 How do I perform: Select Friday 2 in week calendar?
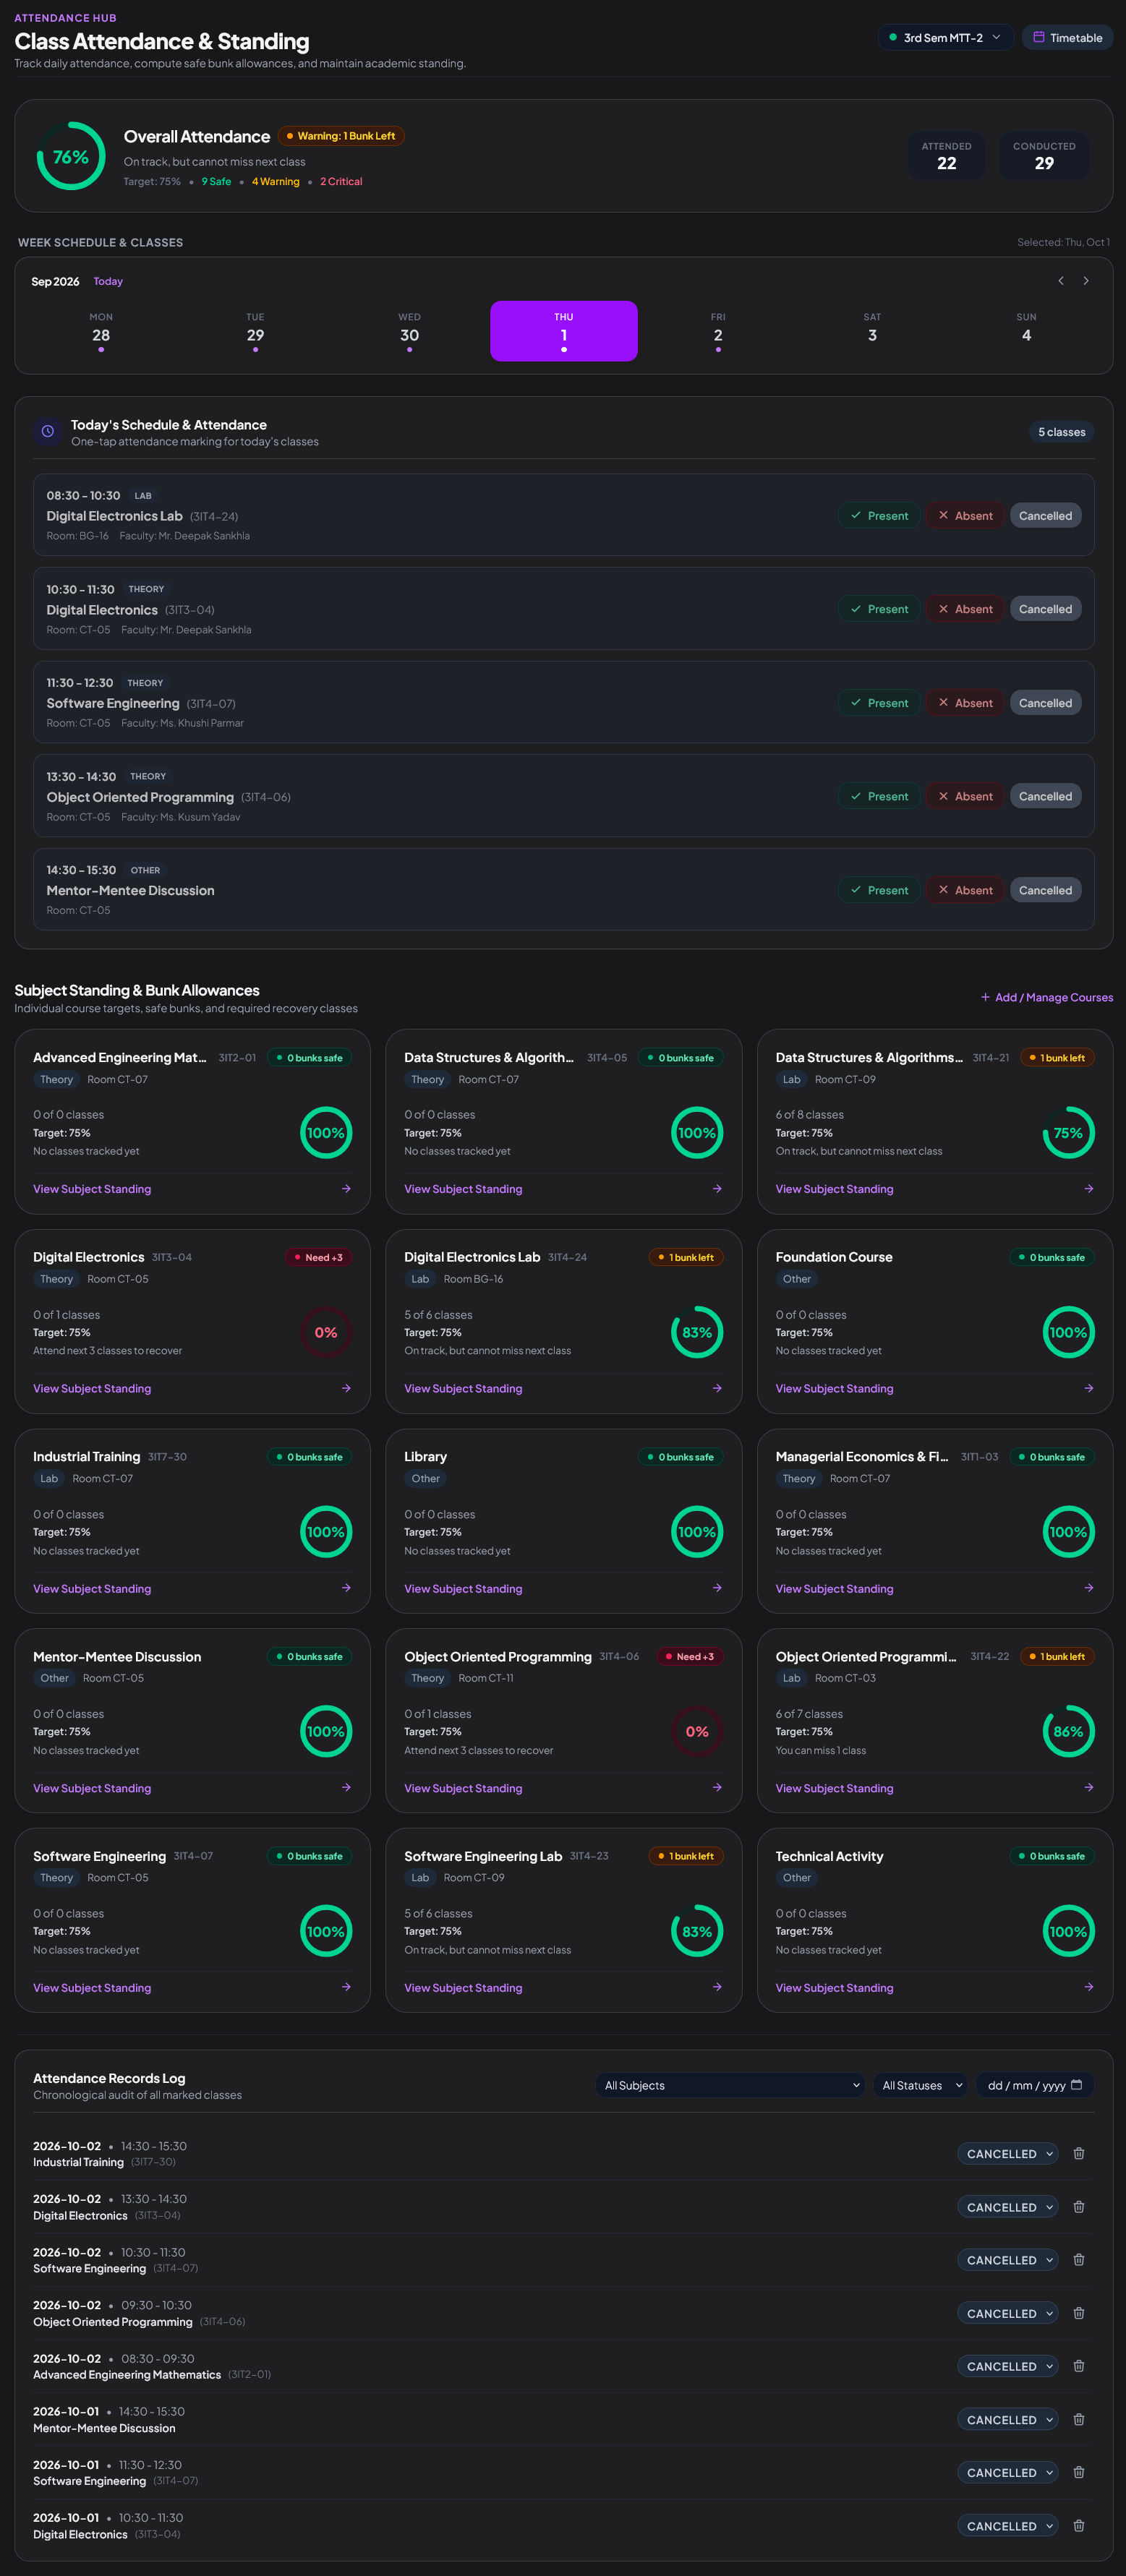coord(718,331)
